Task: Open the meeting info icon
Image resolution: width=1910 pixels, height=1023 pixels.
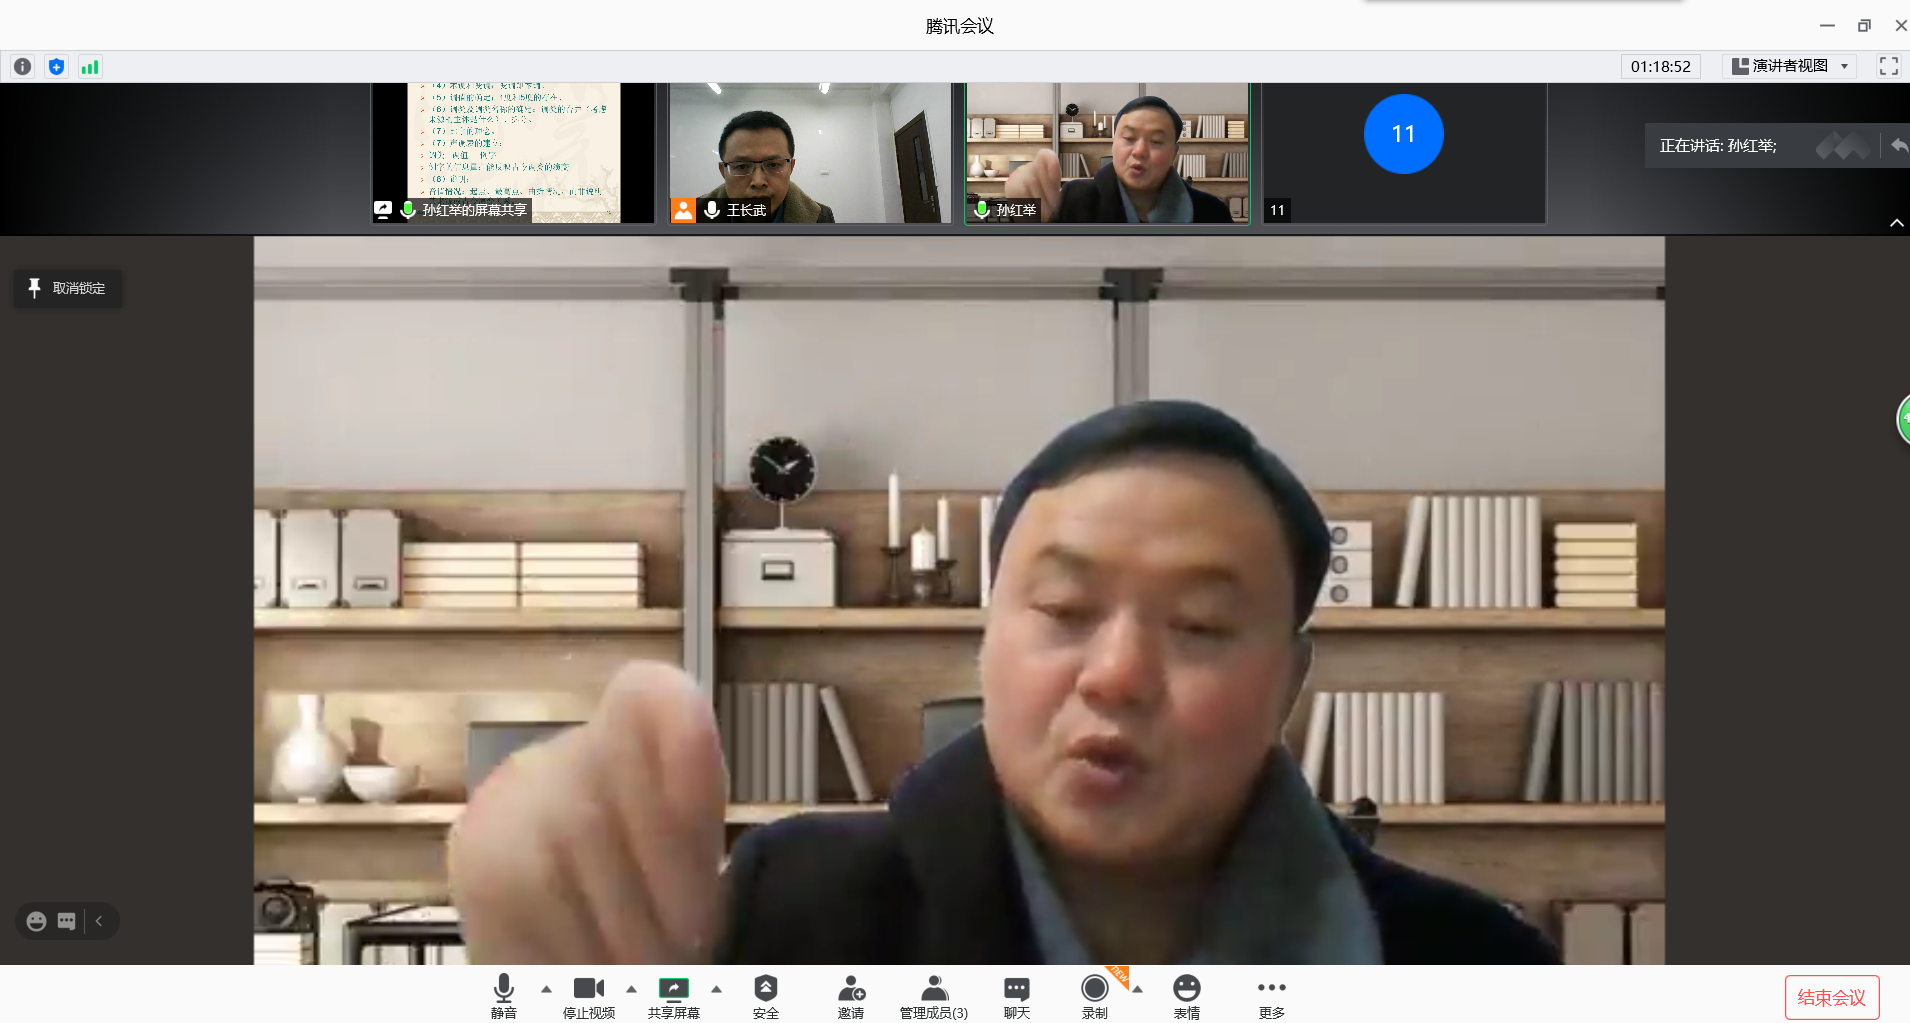Action: (x=22, y=67)
